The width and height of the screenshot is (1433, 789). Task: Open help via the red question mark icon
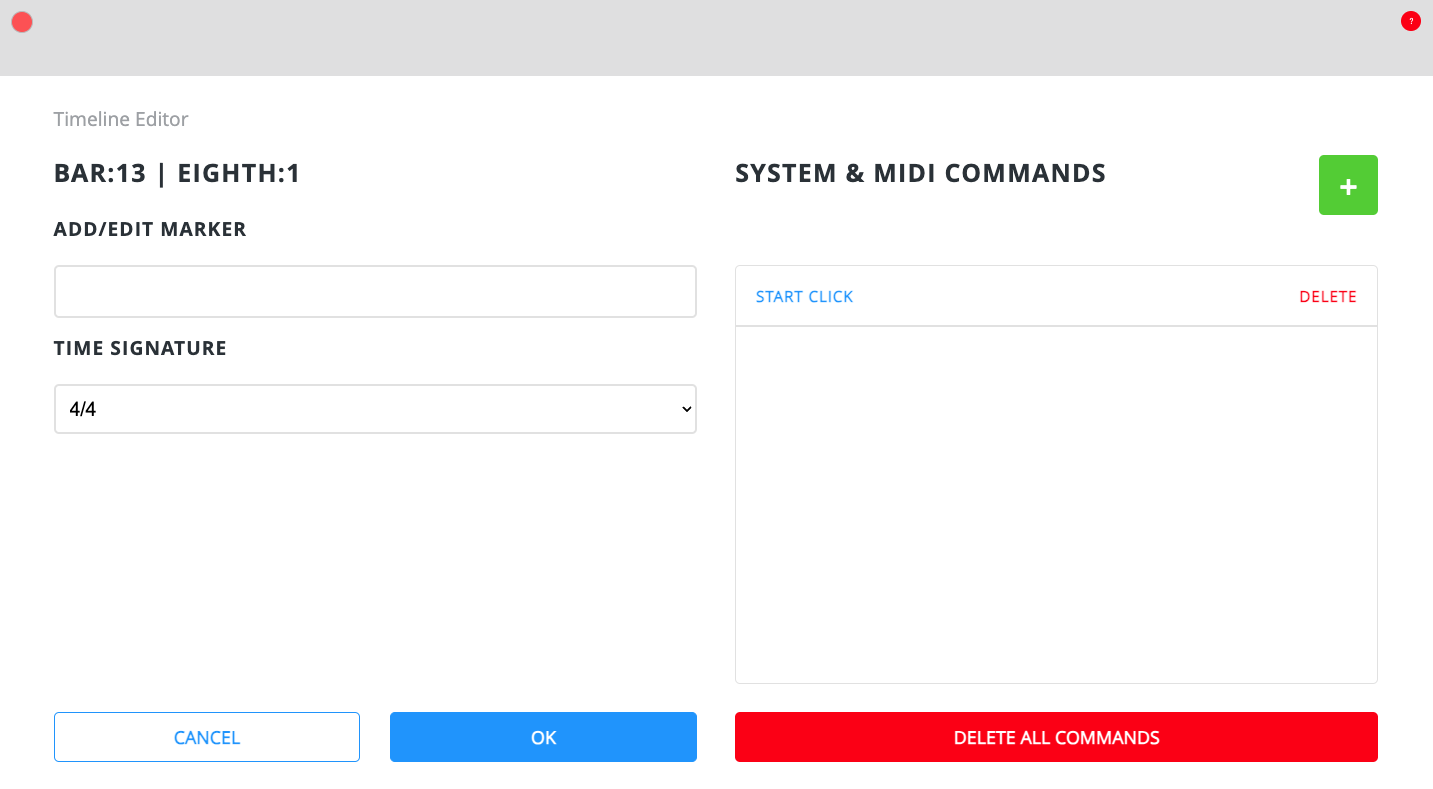[x=1410, y=20]
